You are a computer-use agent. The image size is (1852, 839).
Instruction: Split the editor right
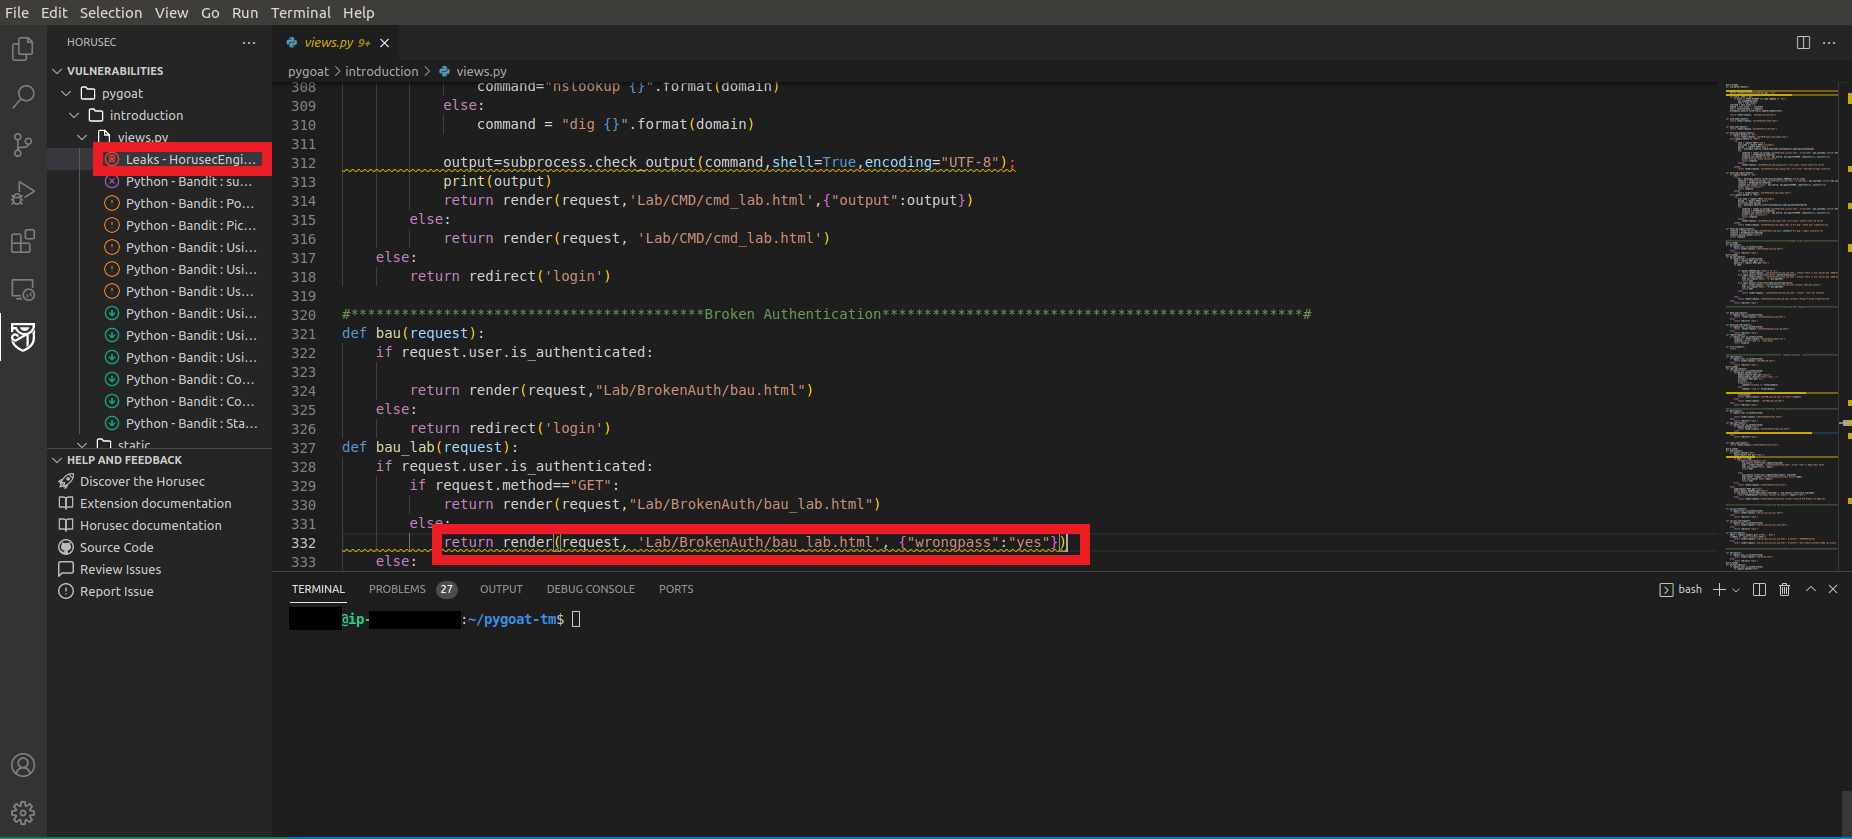1803,42
